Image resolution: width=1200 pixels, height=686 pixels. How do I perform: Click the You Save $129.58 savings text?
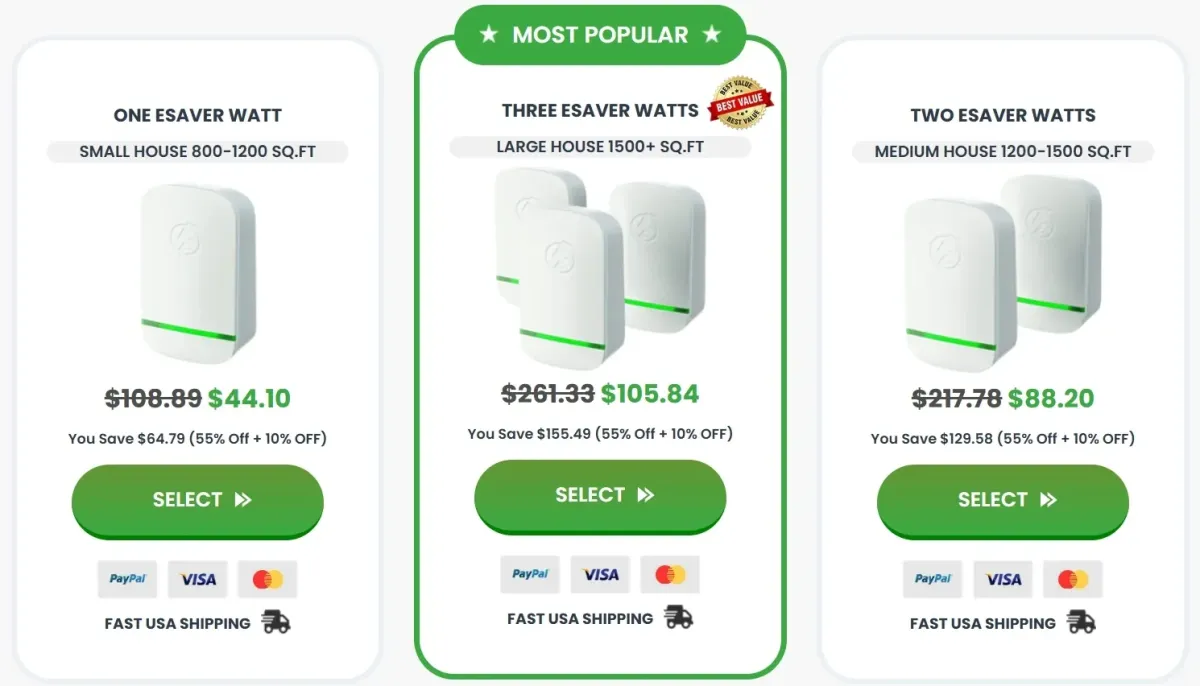1002,438
